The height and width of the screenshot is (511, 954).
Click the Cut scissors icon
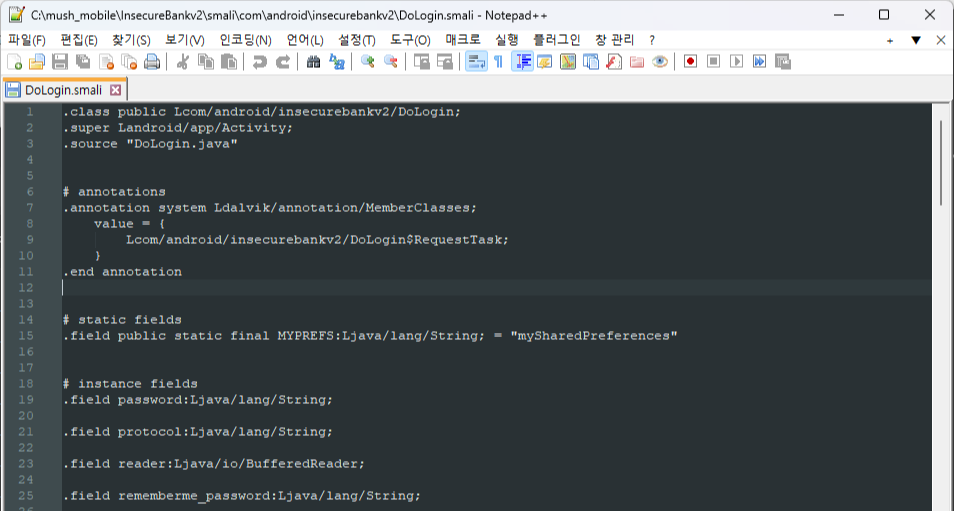click(x=182, y=61)
